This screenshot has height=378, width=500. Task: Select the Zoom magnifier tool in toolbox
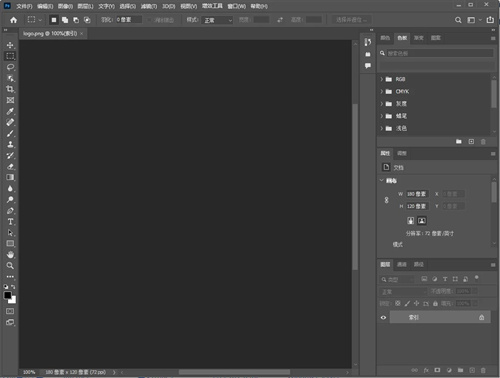click(10, 266)
